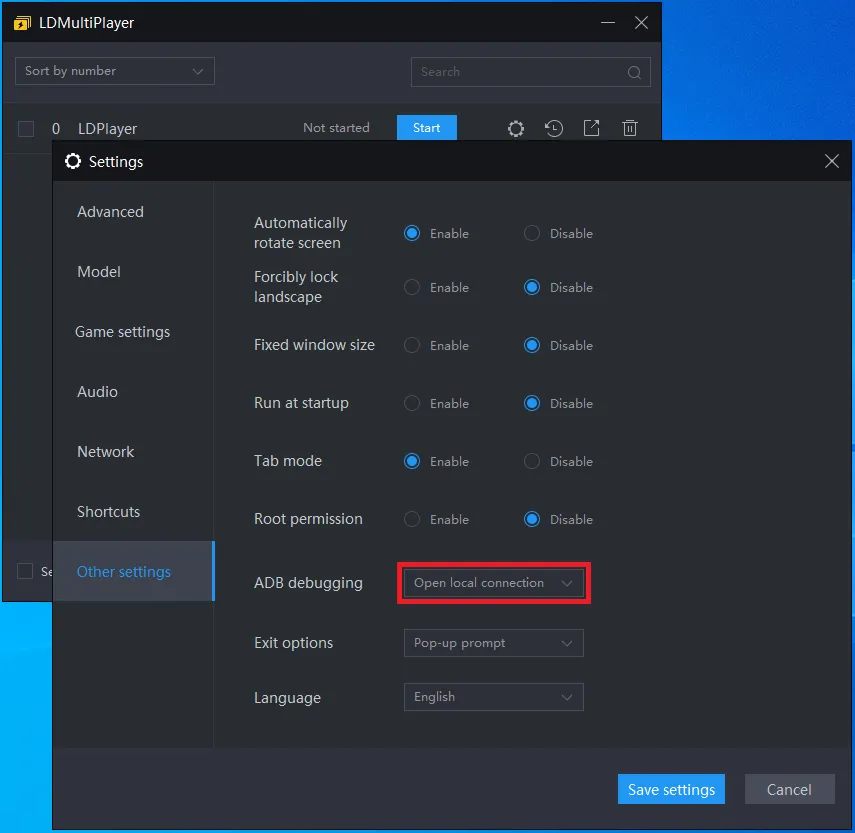Minimize the LDMultiPlayer window
855x833 pixels.
[608, 23]
